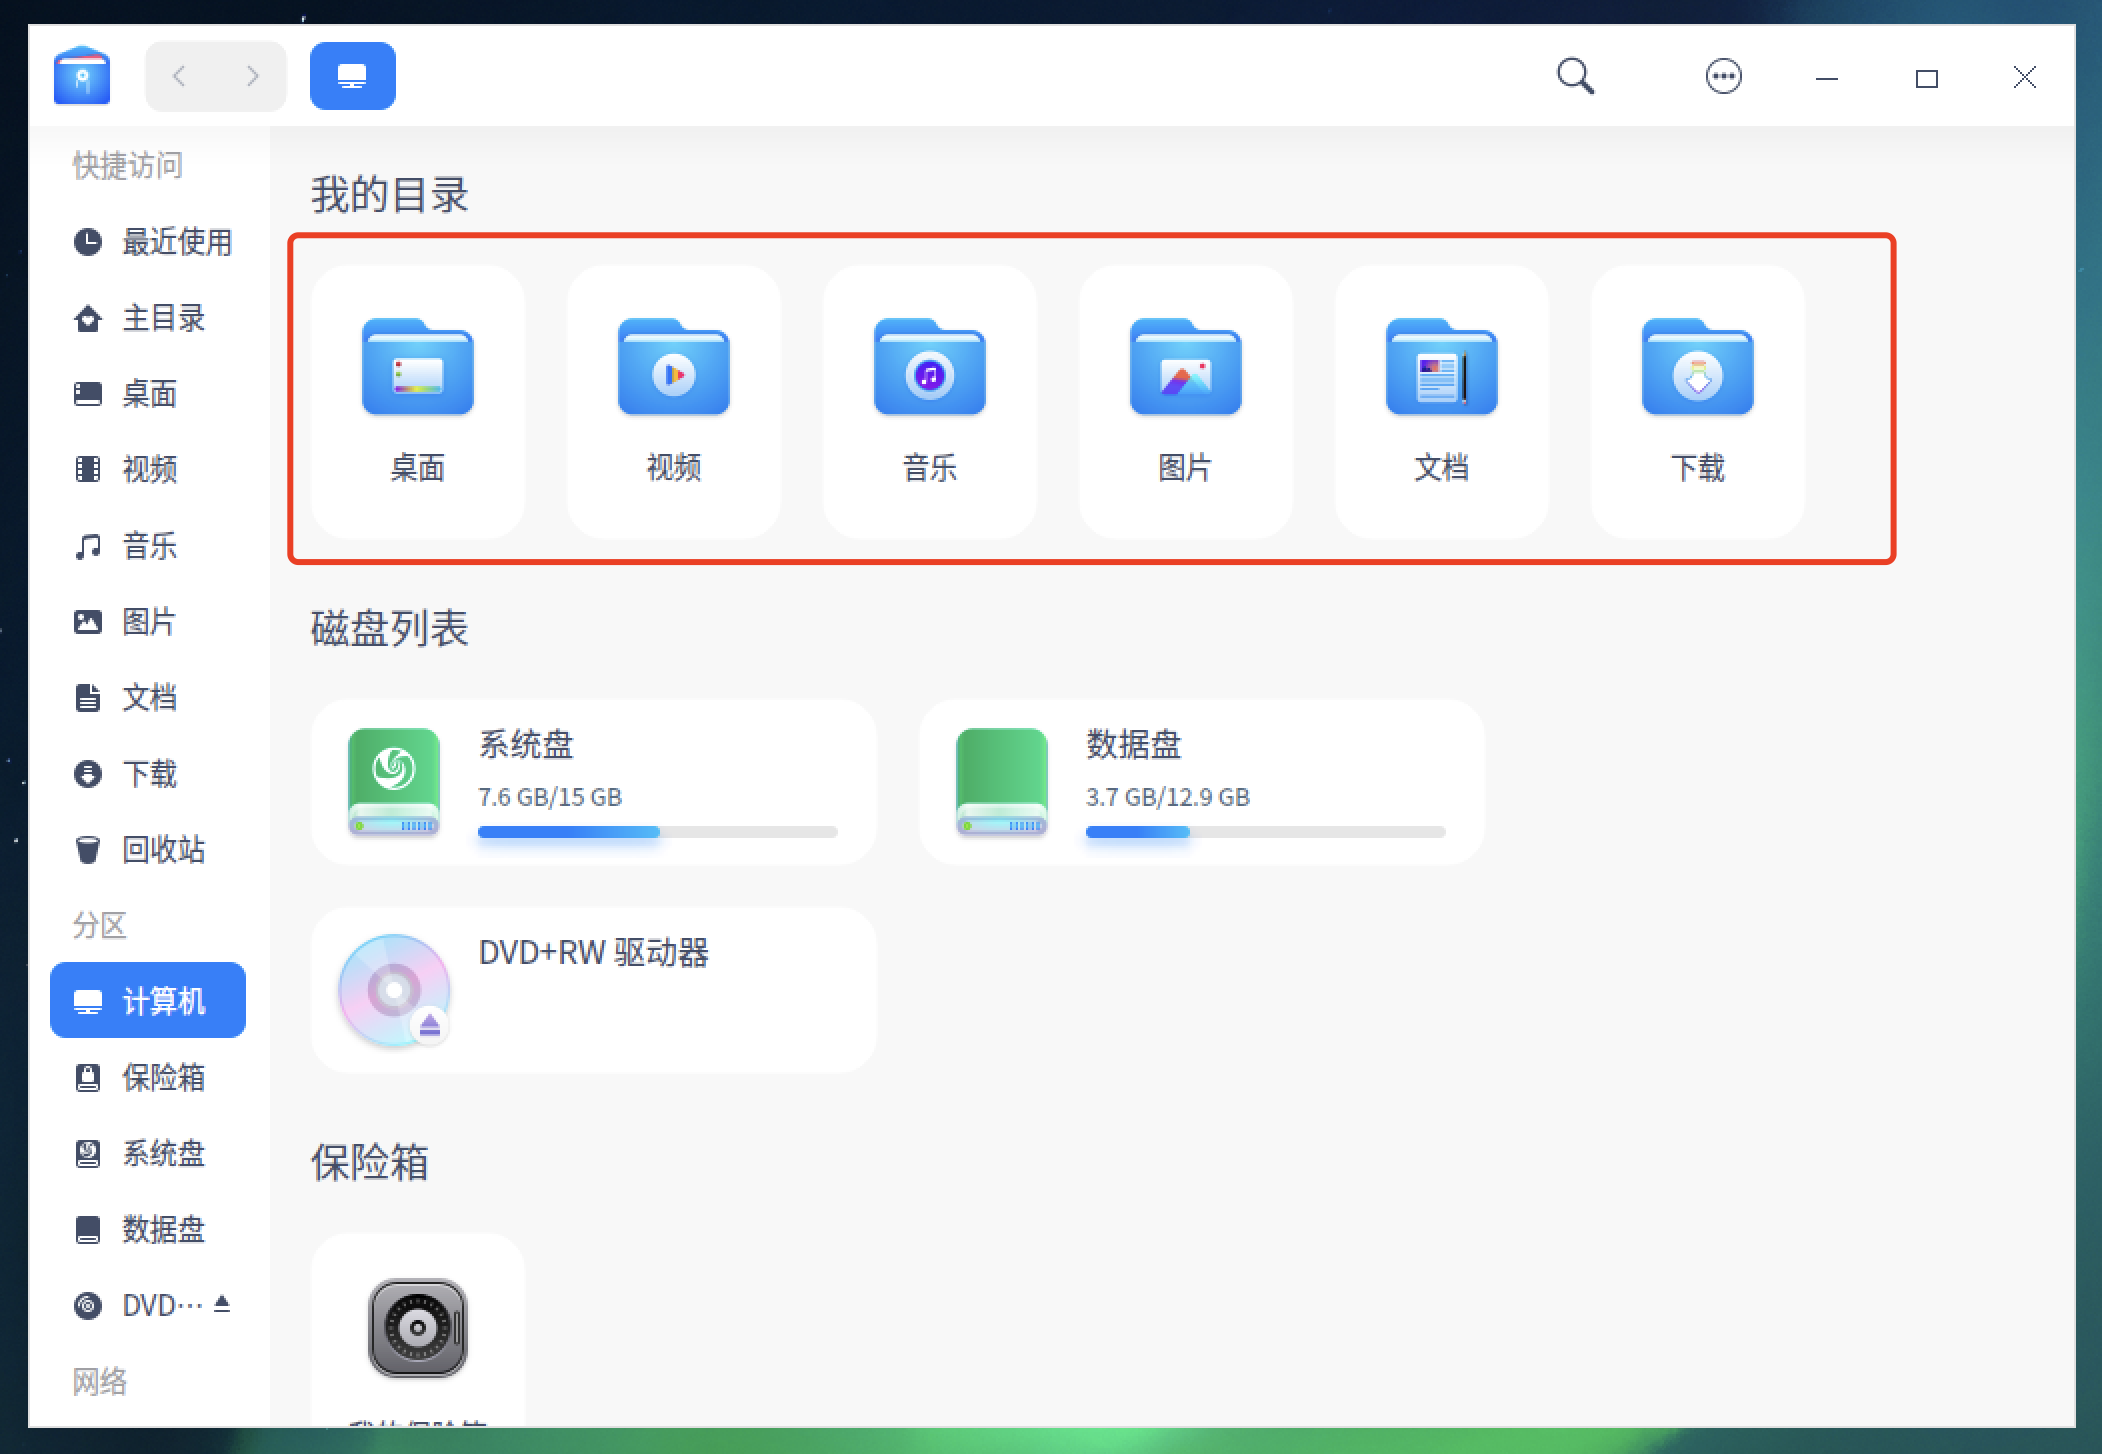The width and height of the screenshot is (2102, 1454).
Task: Go forward with the right arrow button
Action: point(252,76)
